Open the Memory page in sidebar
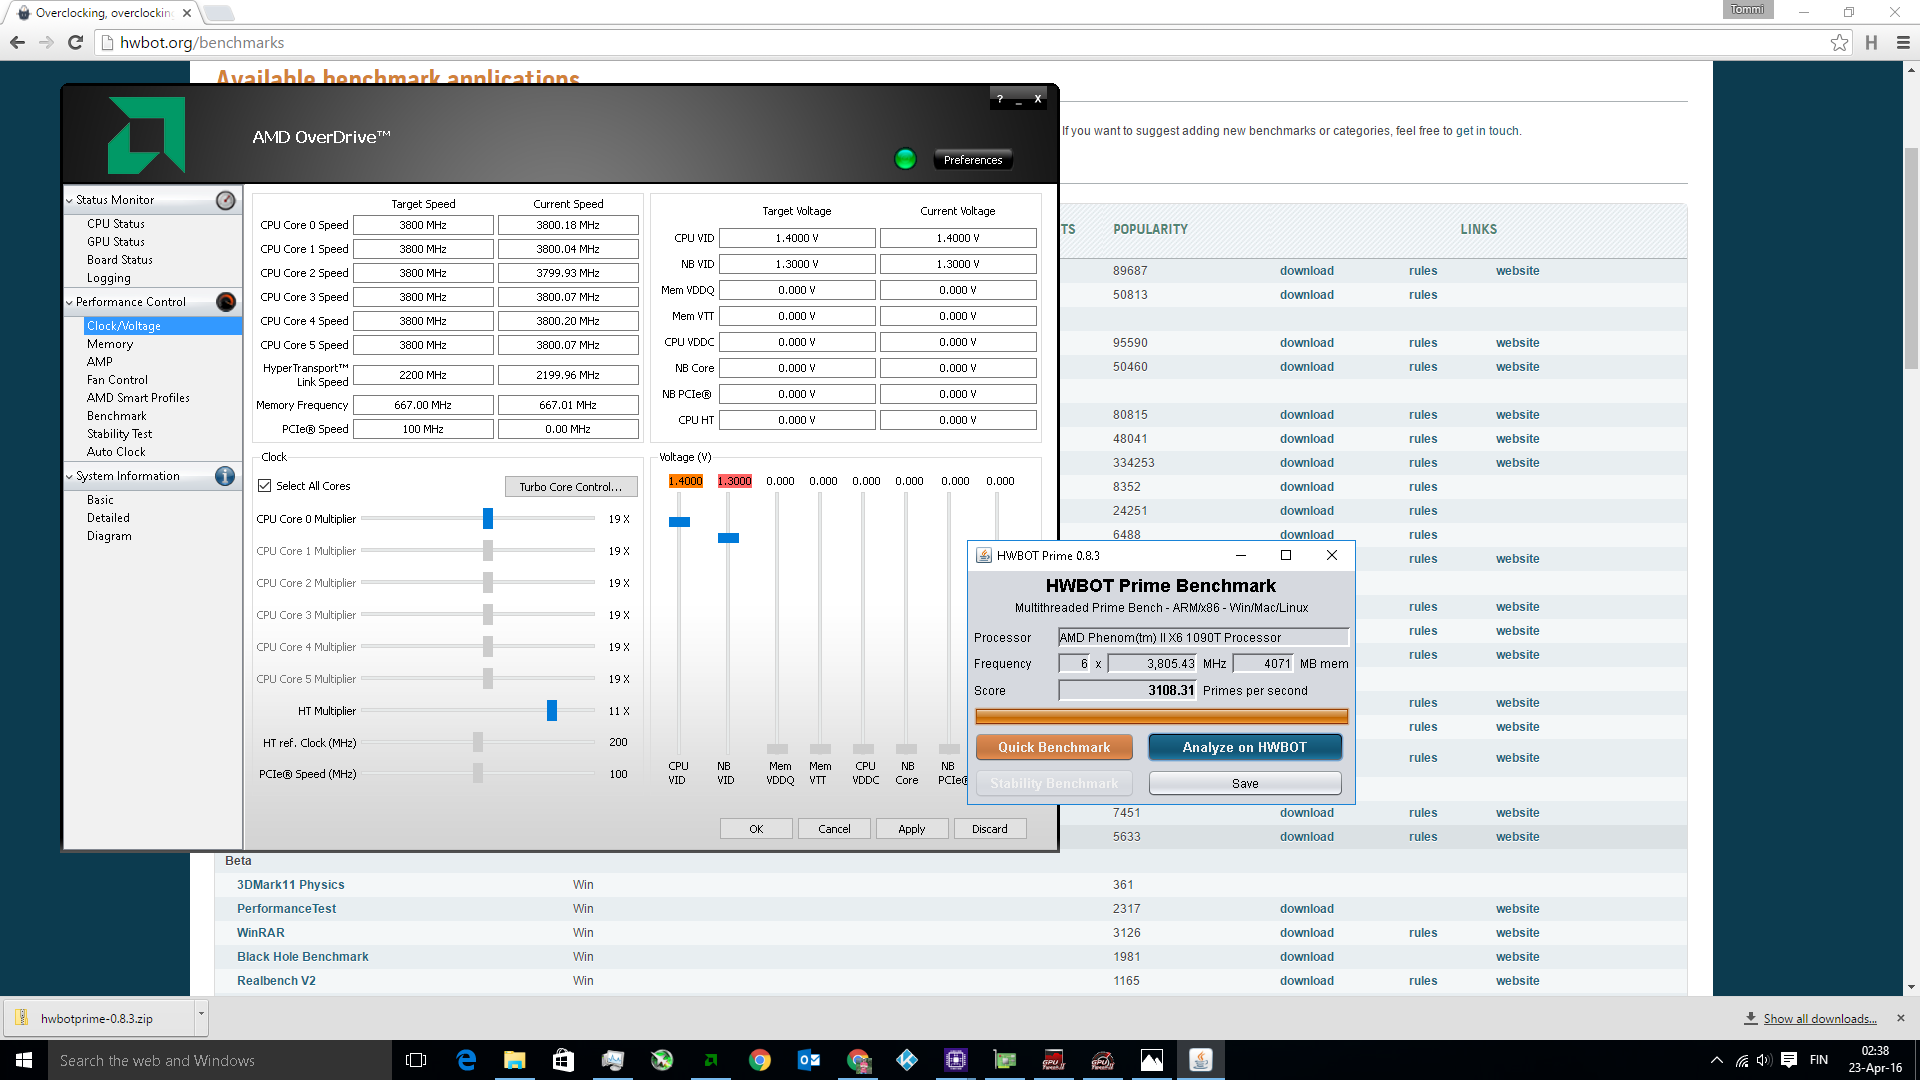The height and width of the screenshot is (1080, 1920). [x=110, y=344]
